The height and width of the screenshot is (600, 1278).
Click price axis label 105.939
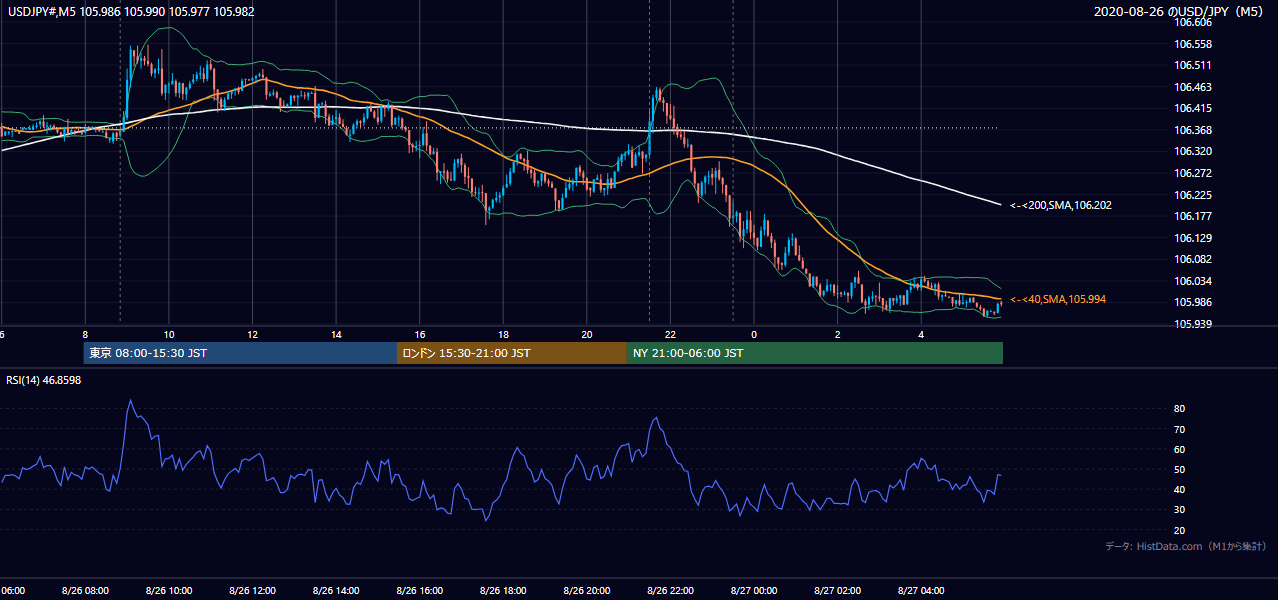tap(1192, 324)
